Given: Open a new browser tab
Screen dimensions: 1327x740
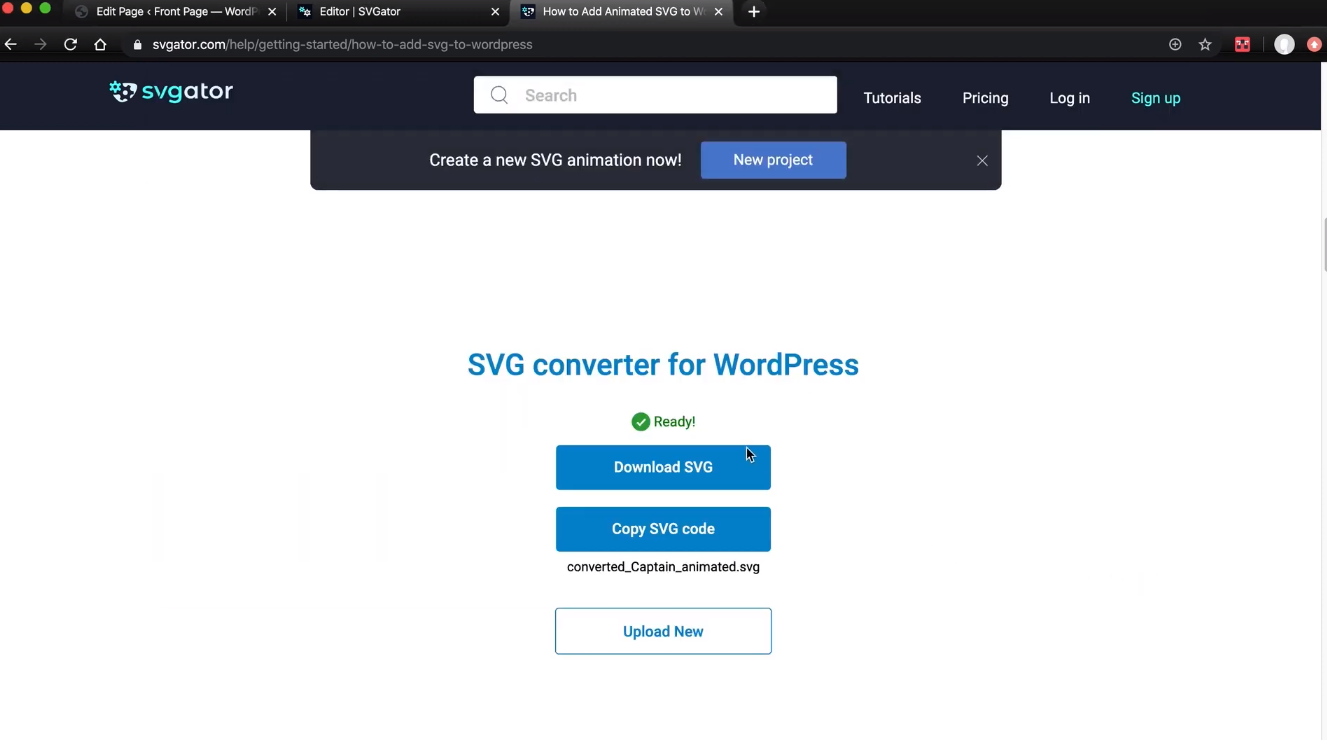Looking at the screenshot, I should 754,12.
